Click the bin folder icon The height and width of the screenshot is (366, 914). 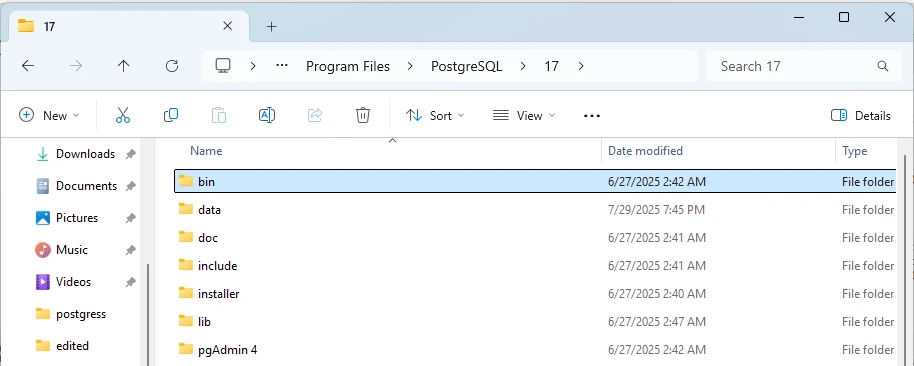[x=186, y=181]
